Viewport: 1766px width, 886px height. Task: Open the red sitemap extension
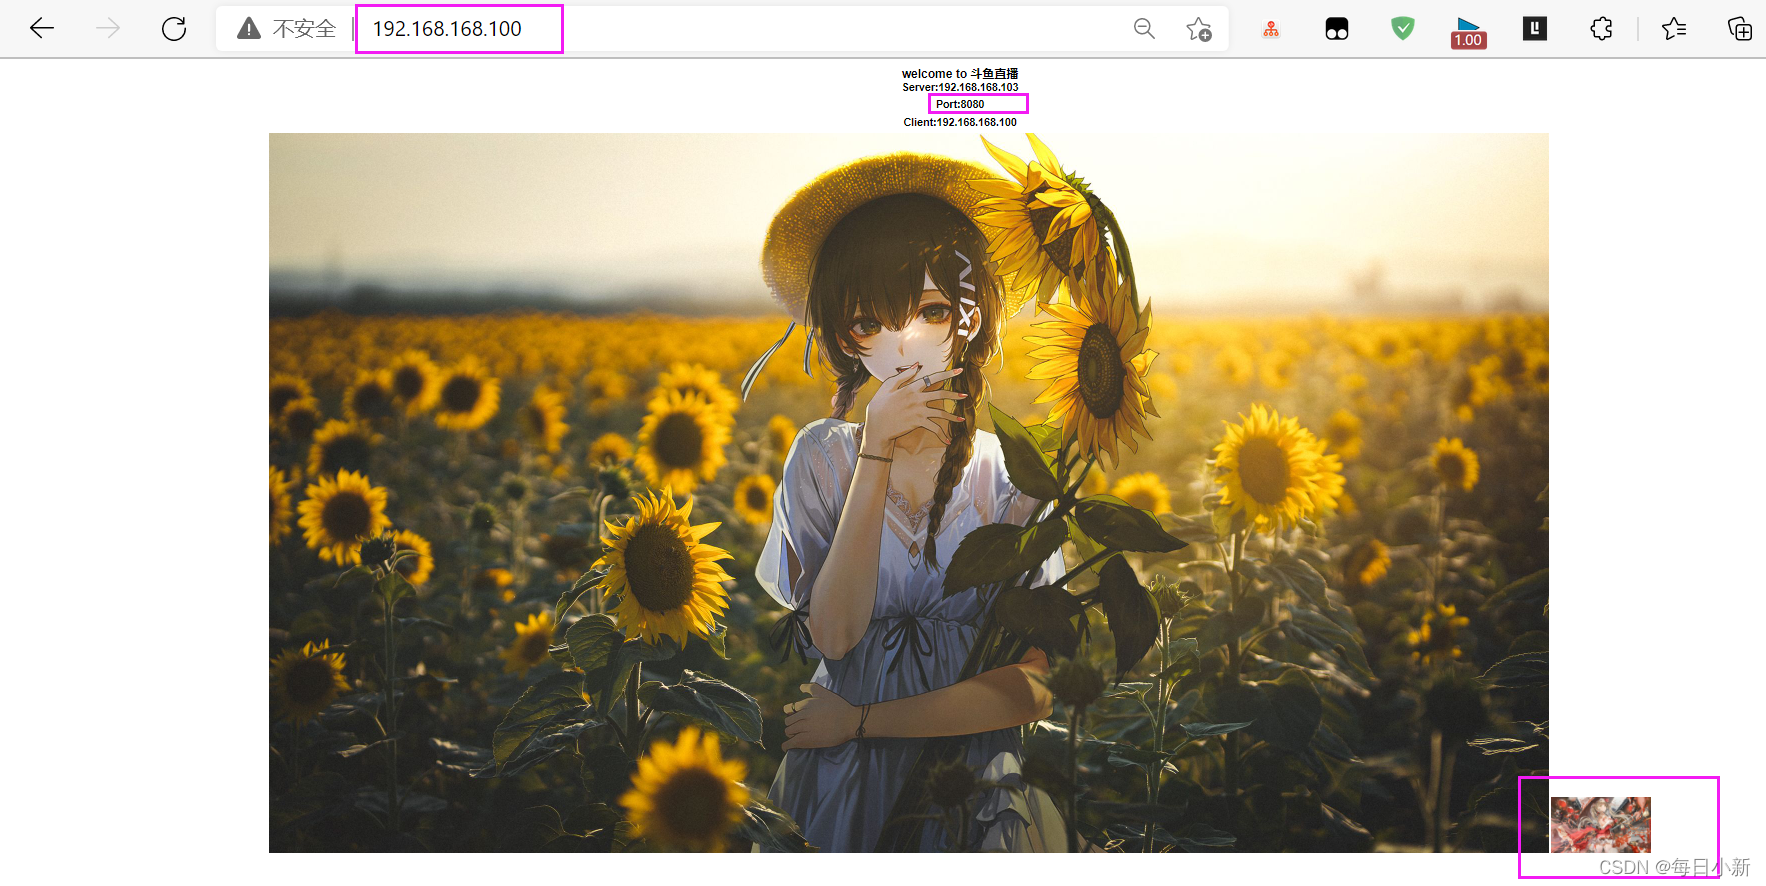pos(1271,29)
